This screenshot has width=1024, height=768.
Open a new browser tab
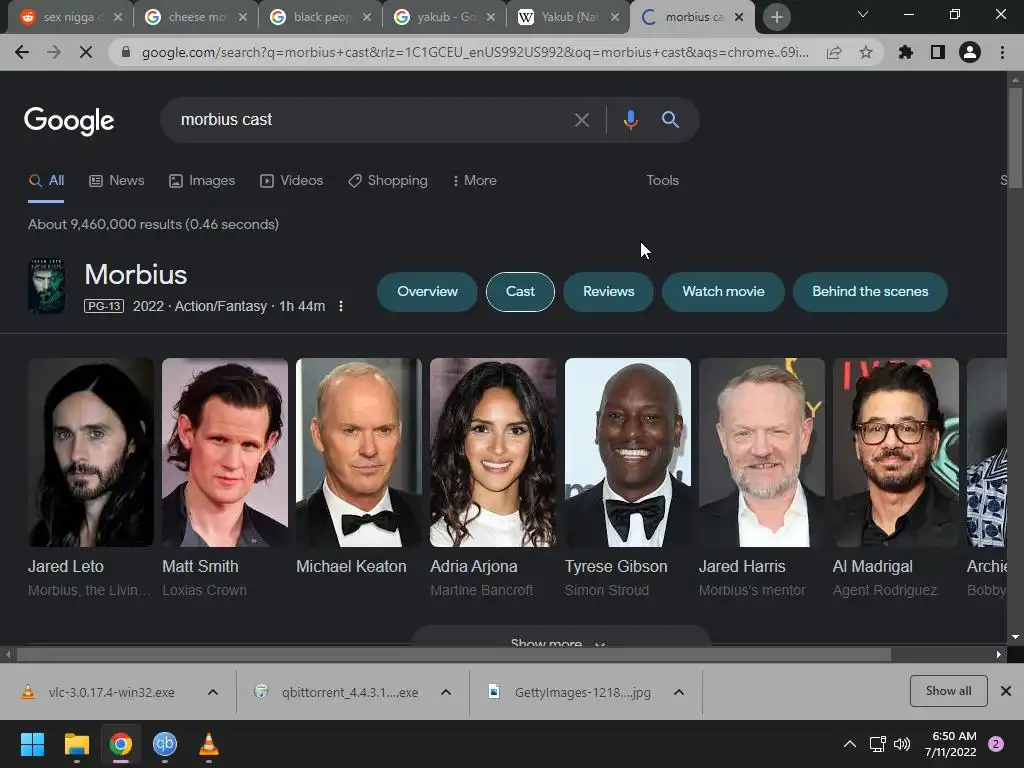[x=776, y=18]
